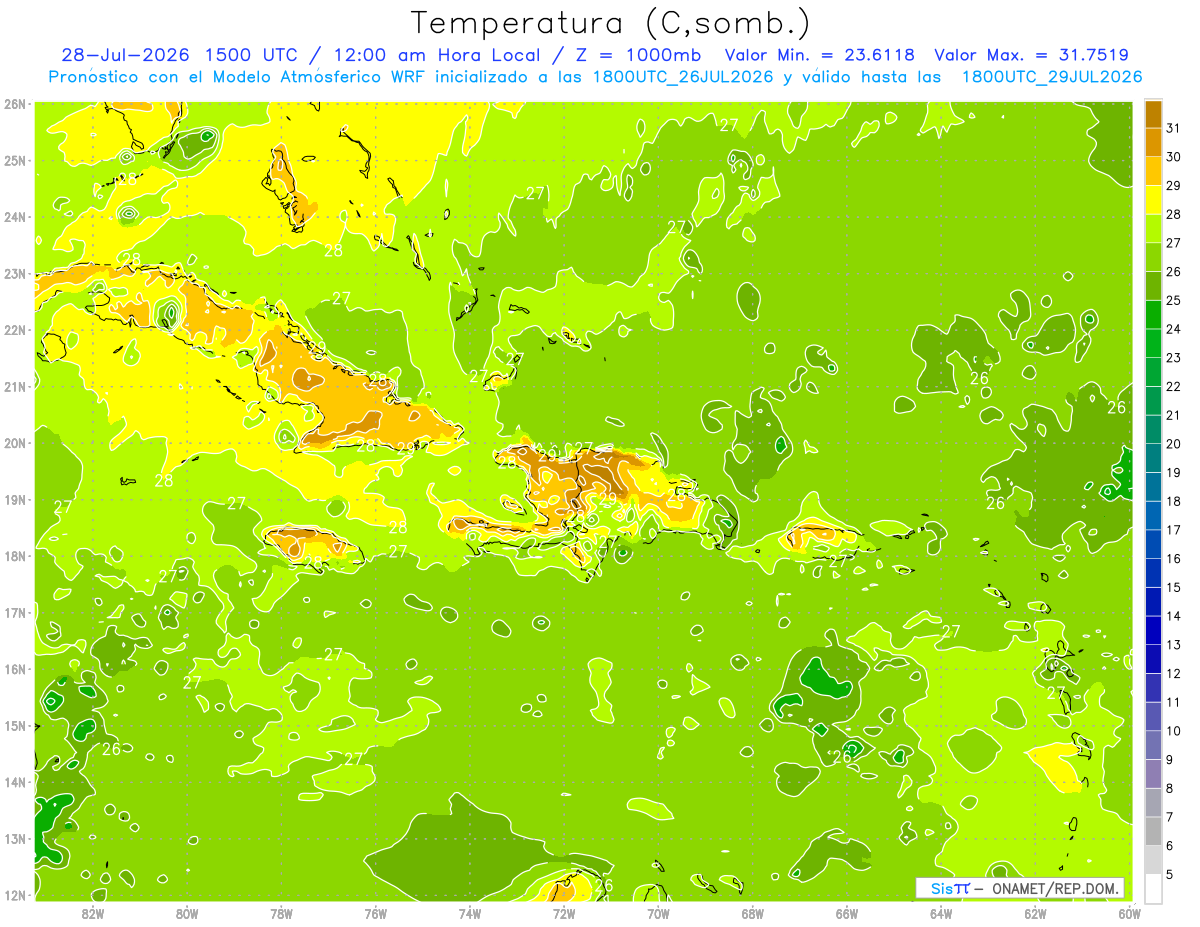Click the latitude axis label "22N"

coord(15,330)
